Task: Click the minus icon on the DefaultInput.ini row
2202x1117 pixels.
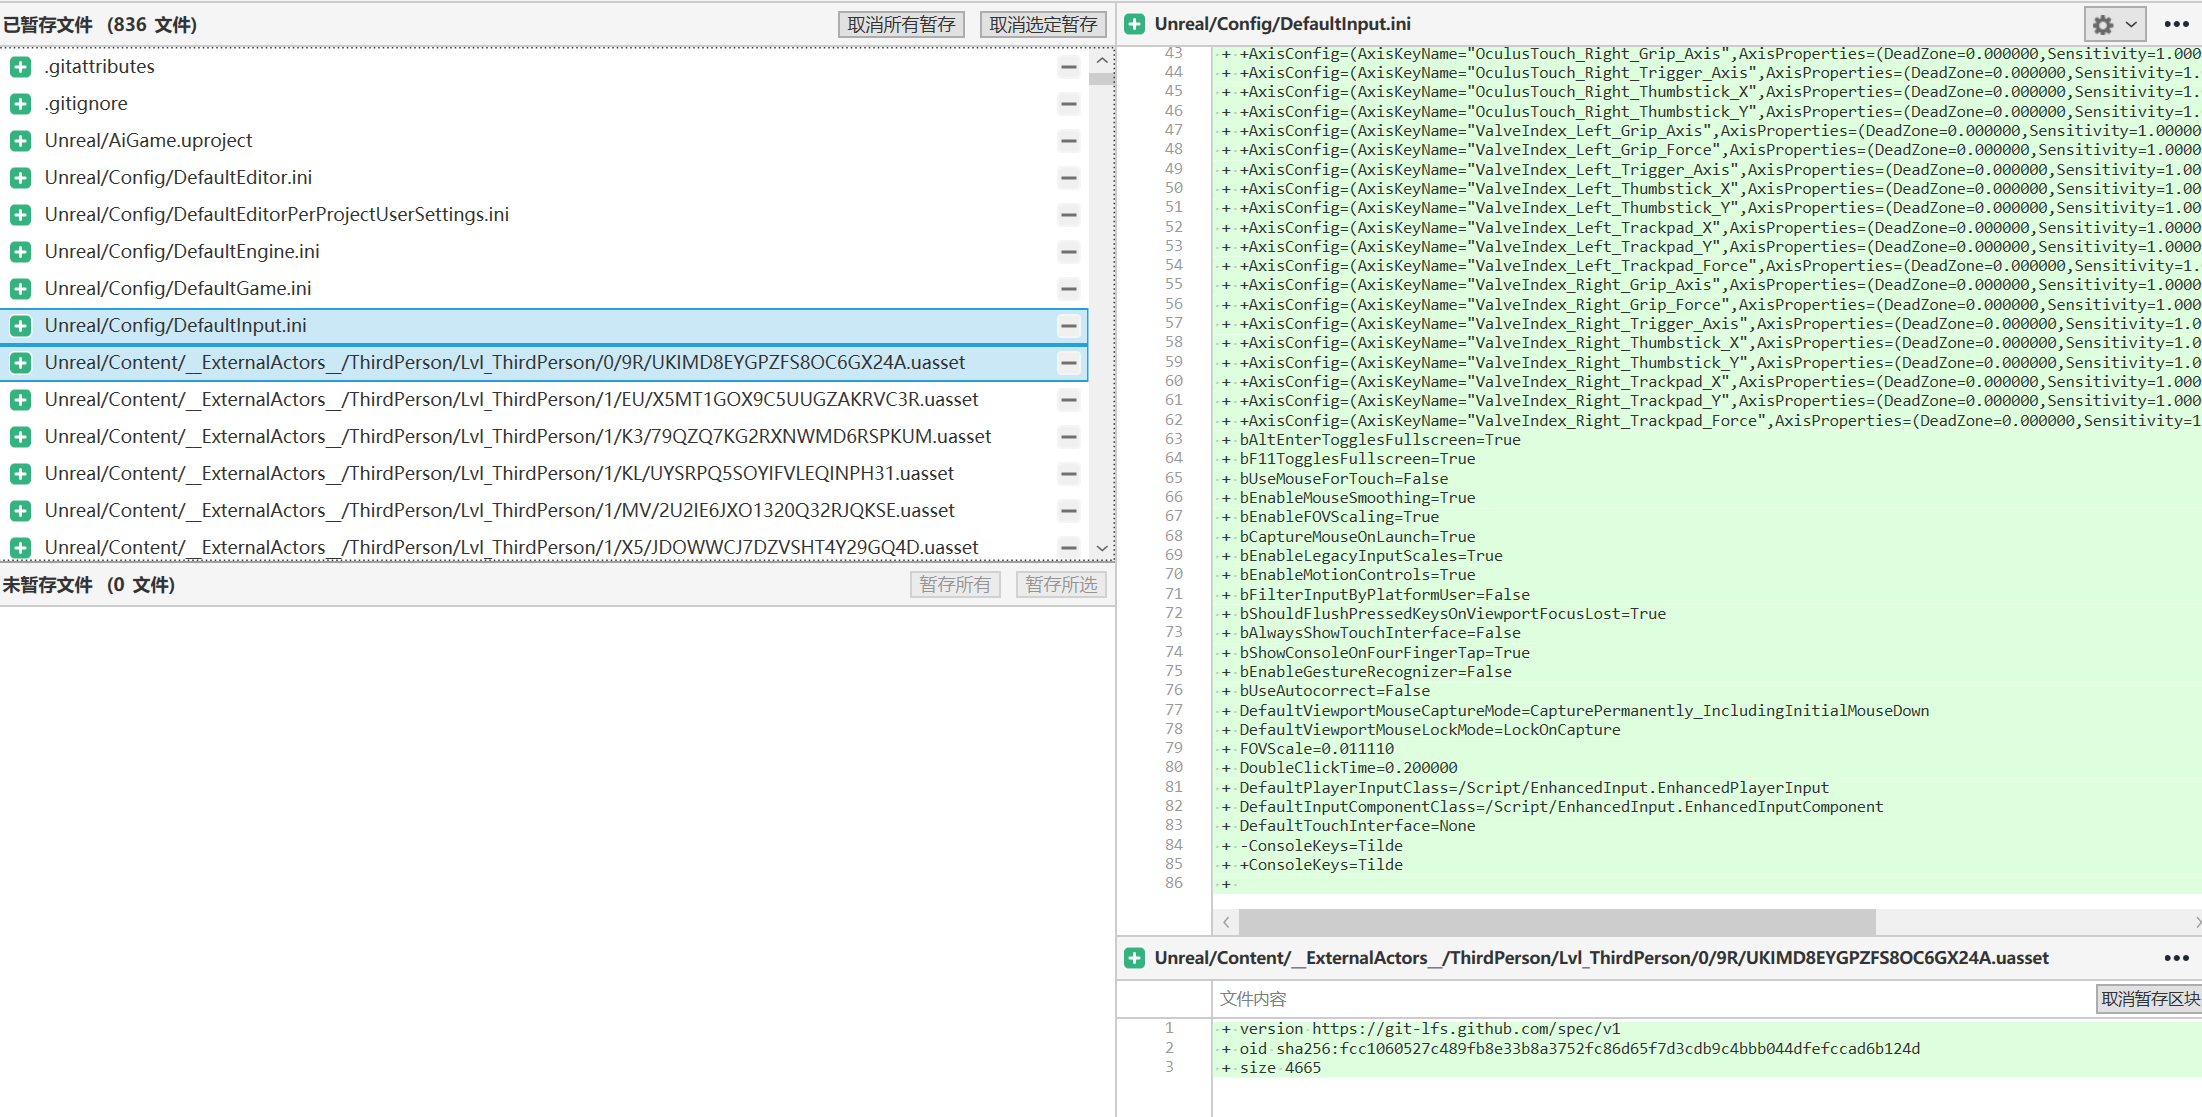Action: click(x=1068, y=326)
